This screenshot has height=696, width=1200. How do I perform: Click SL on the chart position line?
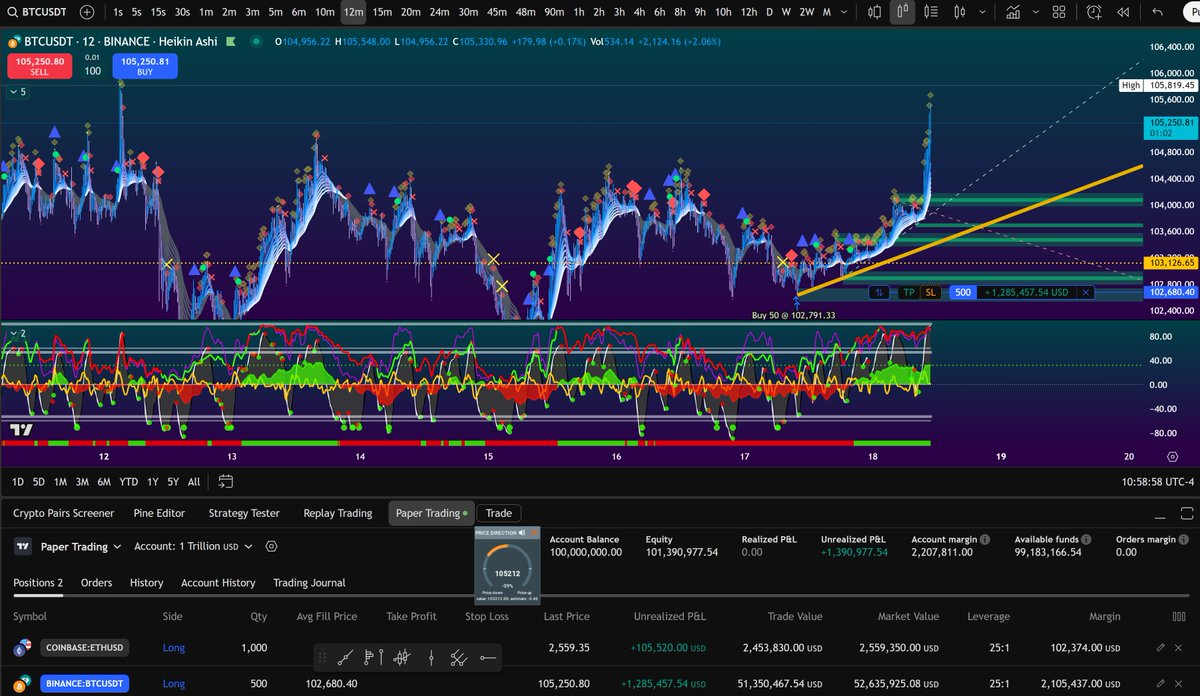click(x=931, y=292)
